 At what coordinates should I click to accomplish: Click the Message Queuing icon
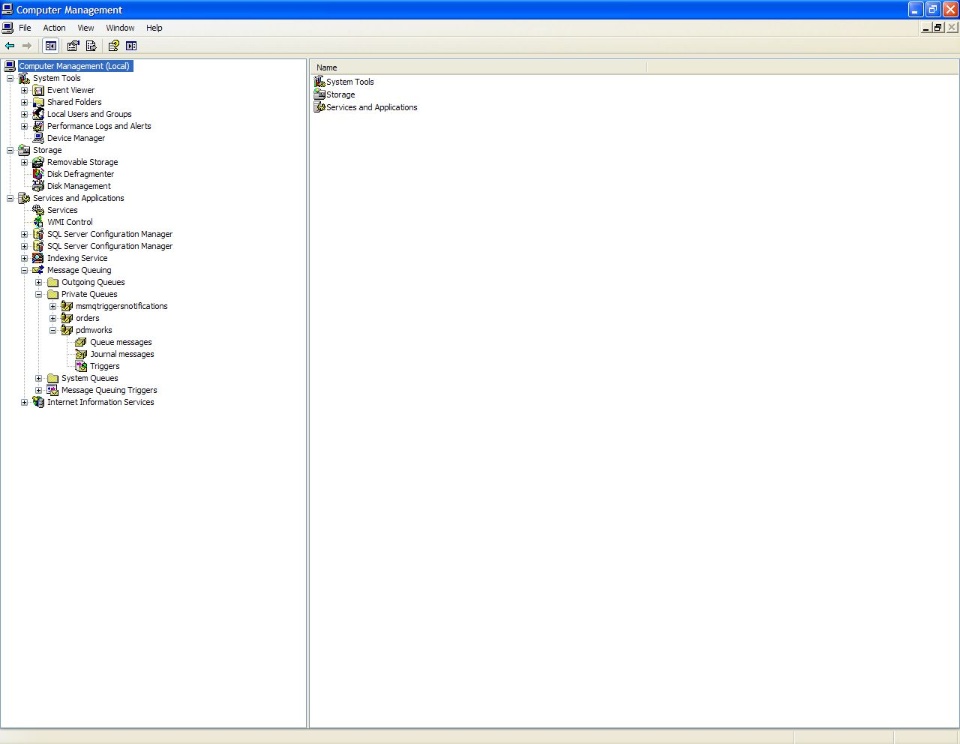pos(39,270)
